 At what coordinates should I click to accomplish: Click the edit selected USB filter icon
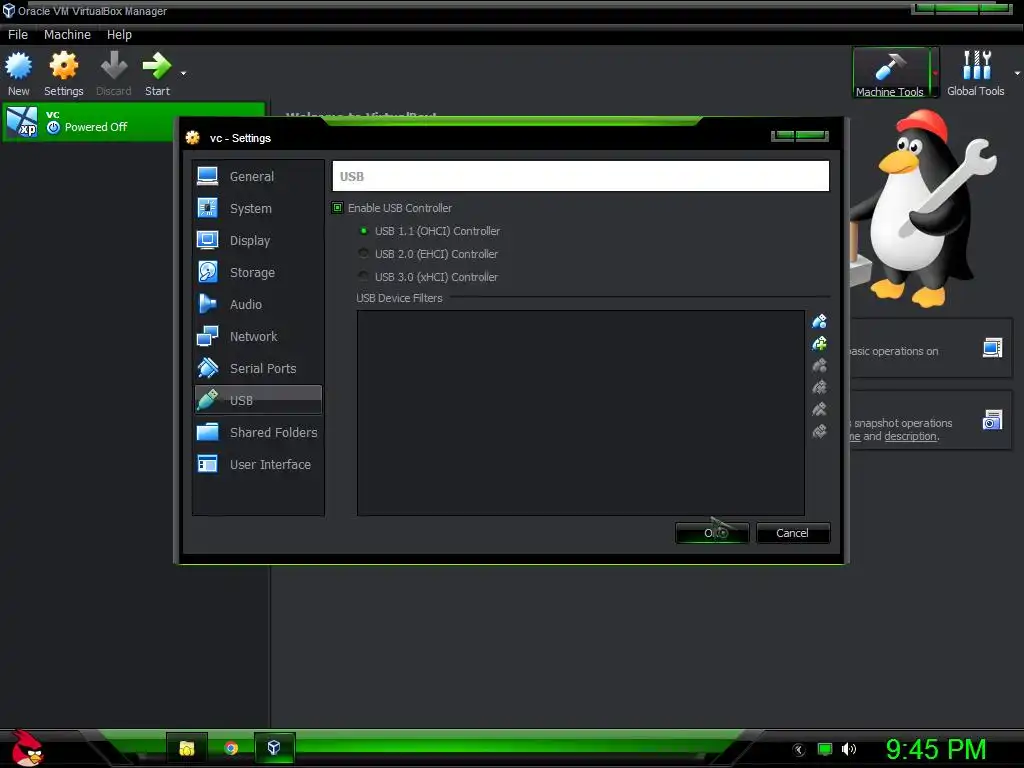820,365
